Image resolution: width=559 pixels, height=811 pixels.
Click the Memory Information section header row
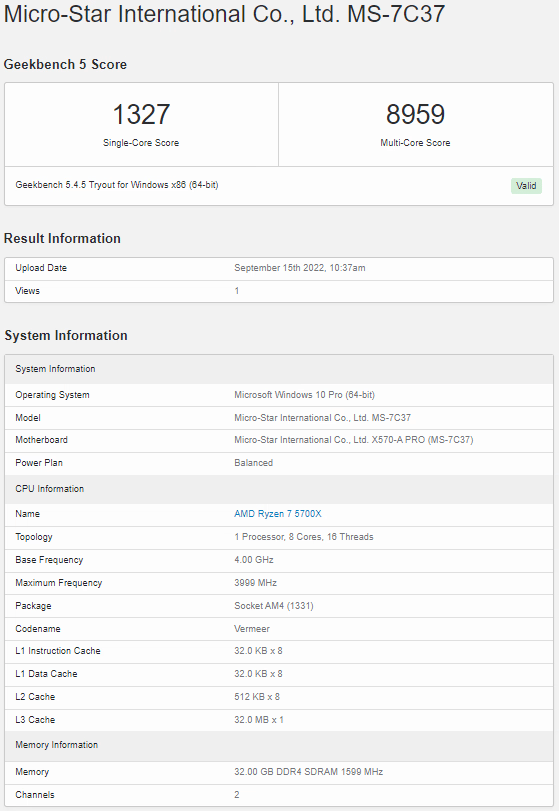tap(279, 745)
